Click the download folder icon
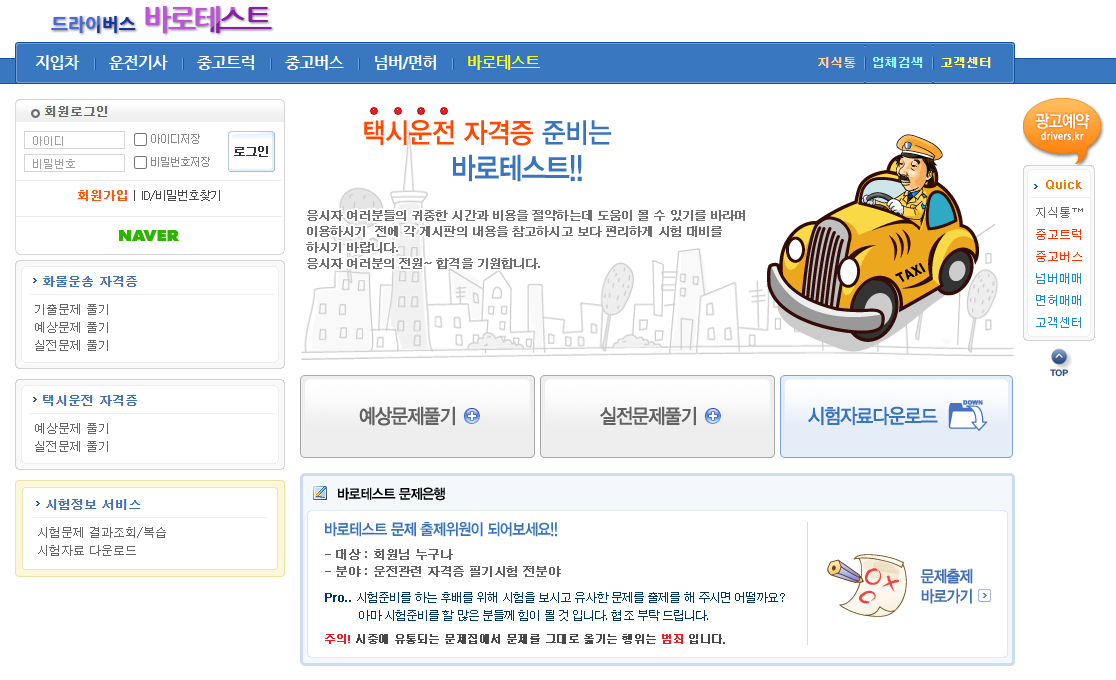 (x=967, y=414)
